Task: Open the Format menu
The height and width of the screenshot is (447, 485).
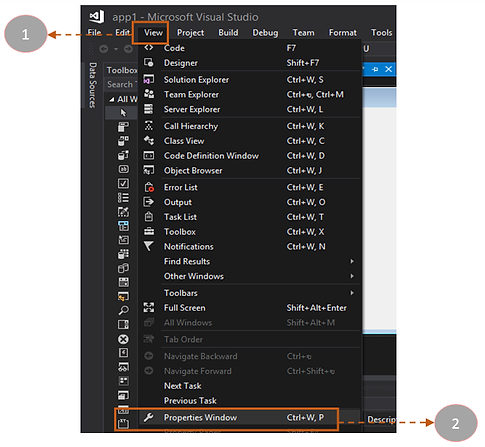Action: coord(343,33)
